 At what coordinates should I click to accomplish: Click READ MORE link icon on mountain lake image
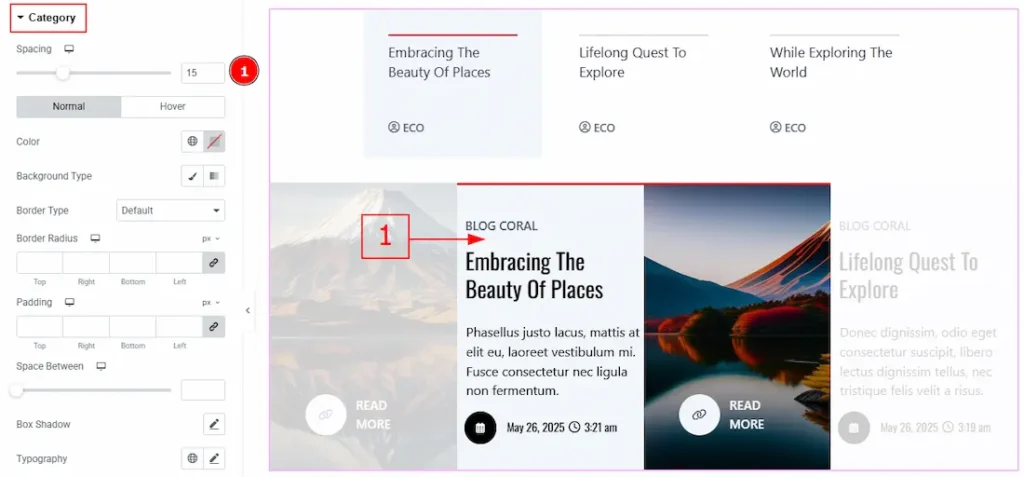[x=699, y=414]
